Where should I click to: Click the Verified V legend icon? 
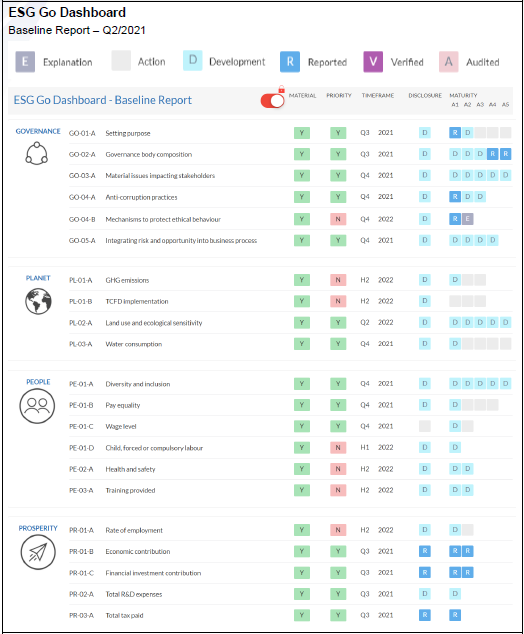coord(373,62)
